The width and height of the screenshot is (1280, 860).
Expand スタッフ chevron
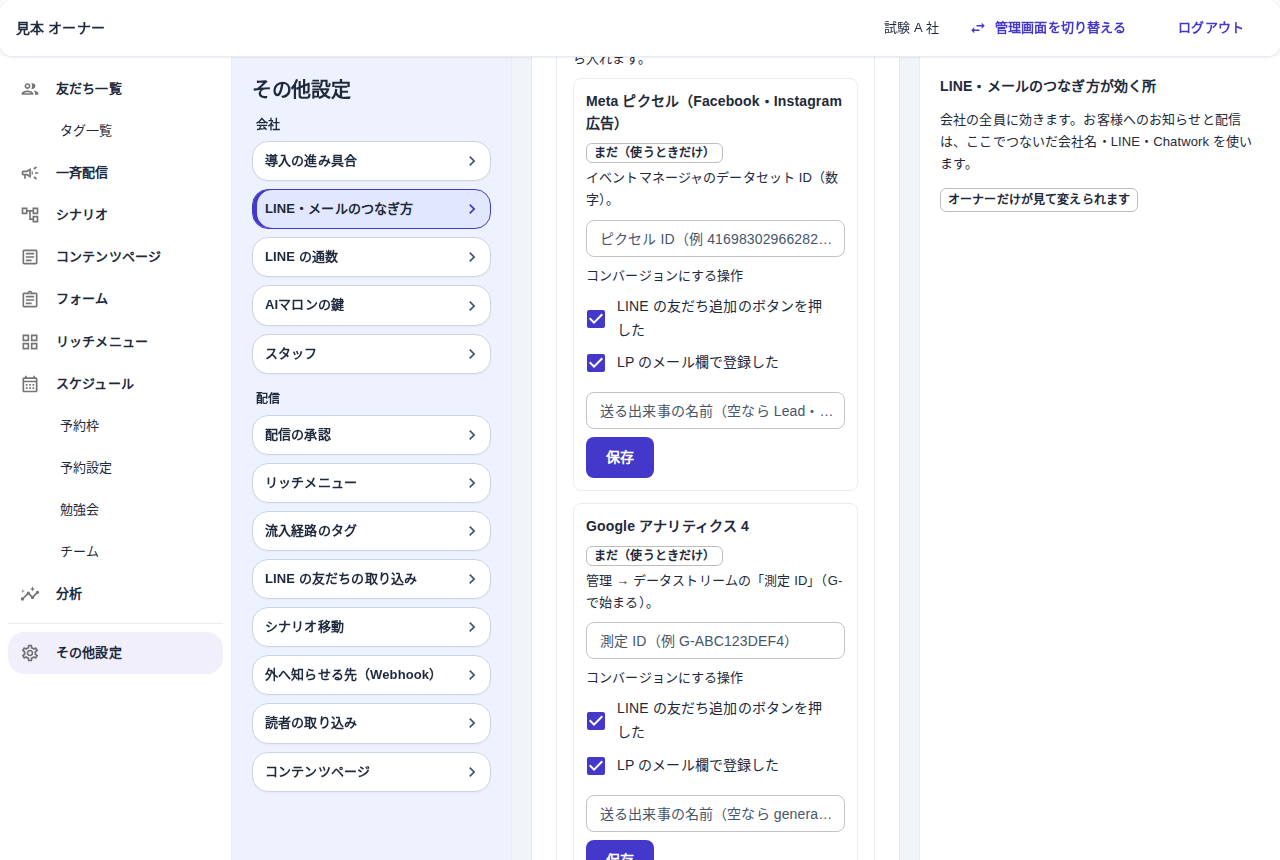coord(472,354)
